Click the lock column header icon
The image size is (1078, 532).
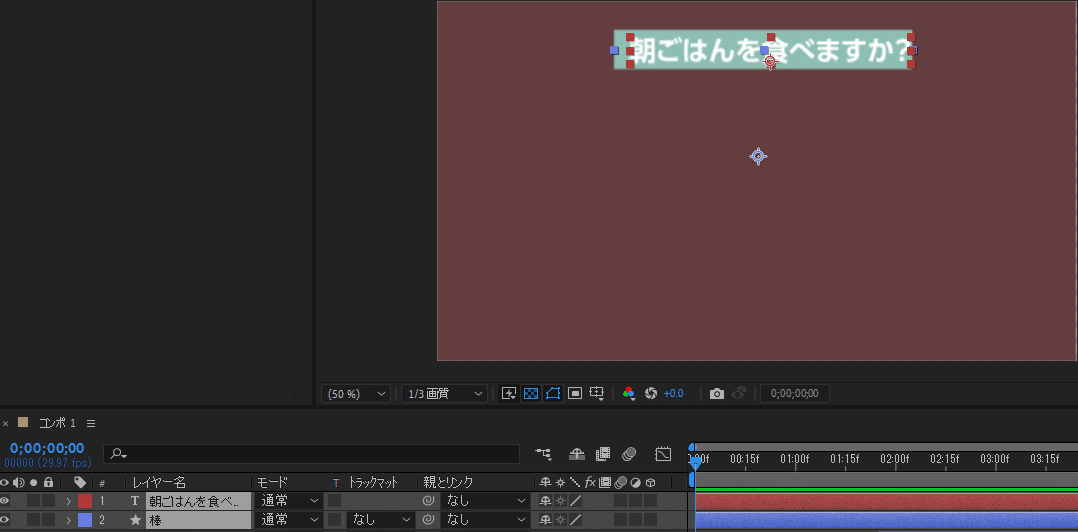coord(48,483)
